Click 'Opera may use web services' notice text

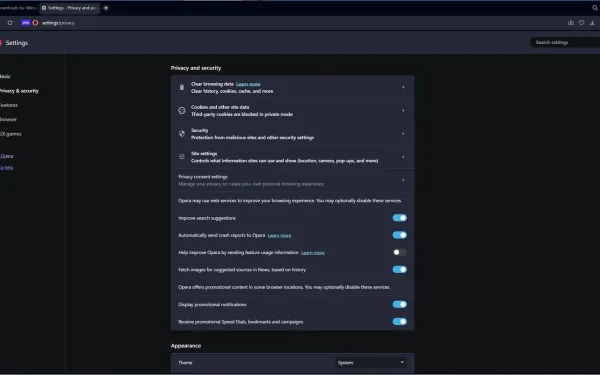290,201
